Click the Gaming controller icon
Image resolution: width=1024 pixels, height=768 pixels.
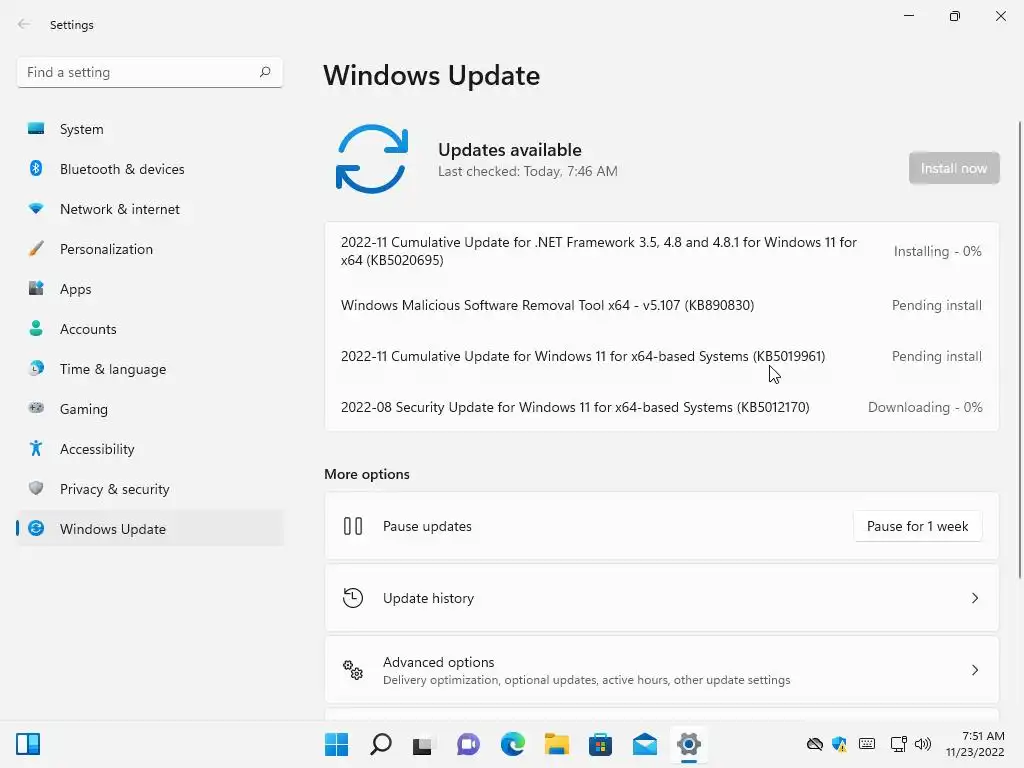click(36, 408)
